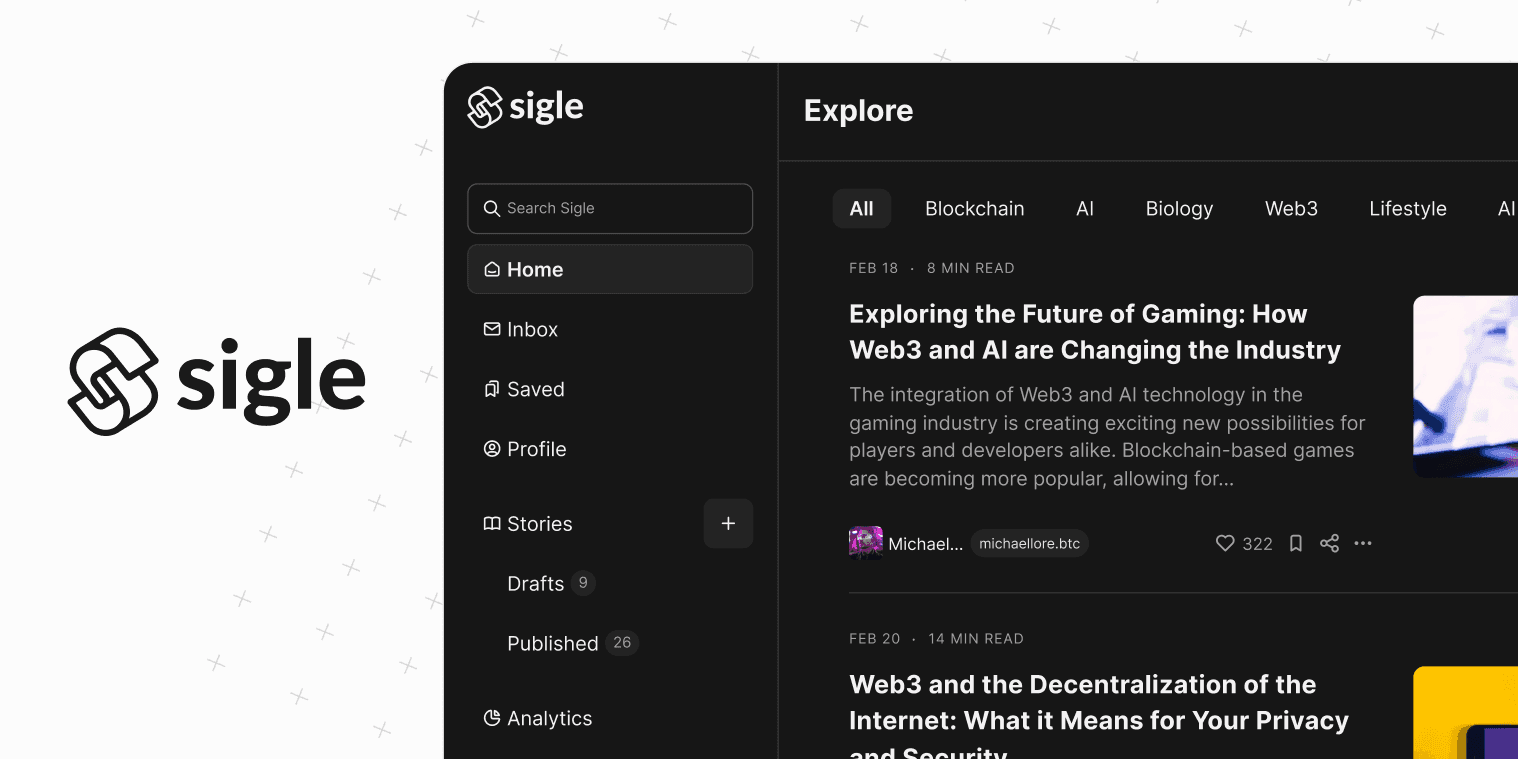Bookmark the Future of Gaming article

pos(1296,543)
